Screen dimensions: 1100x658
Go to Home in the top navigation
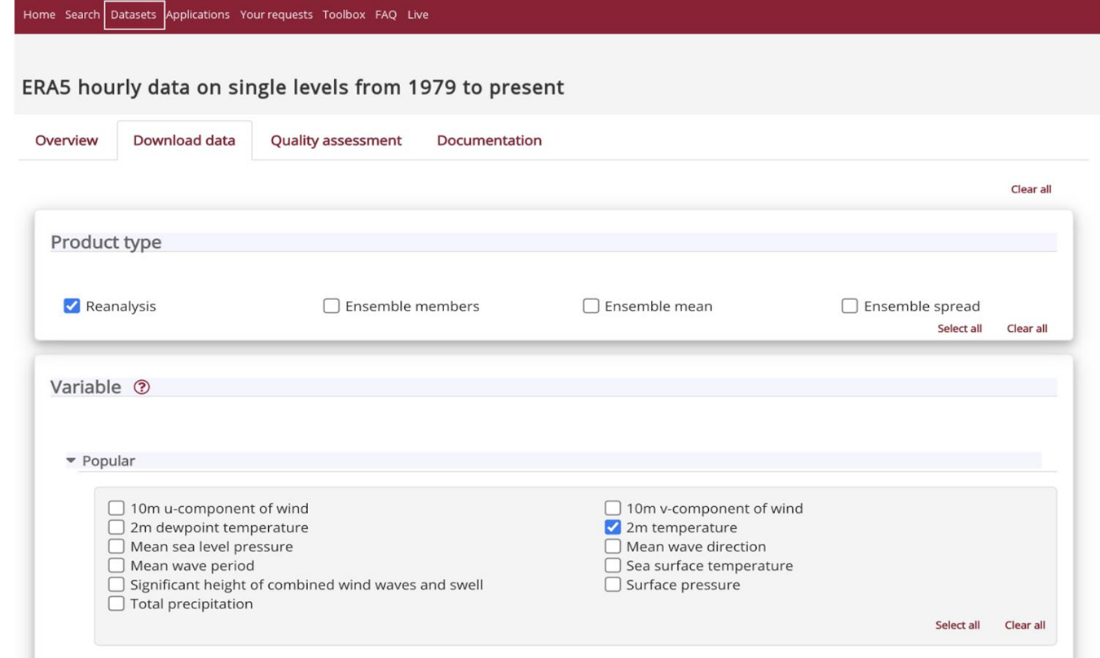click(39, 15)
